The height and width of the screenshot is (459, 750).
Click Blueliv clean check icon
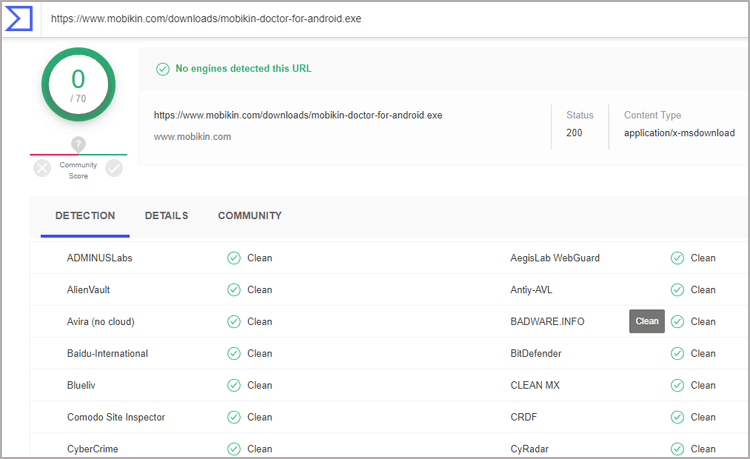[234, 385]
